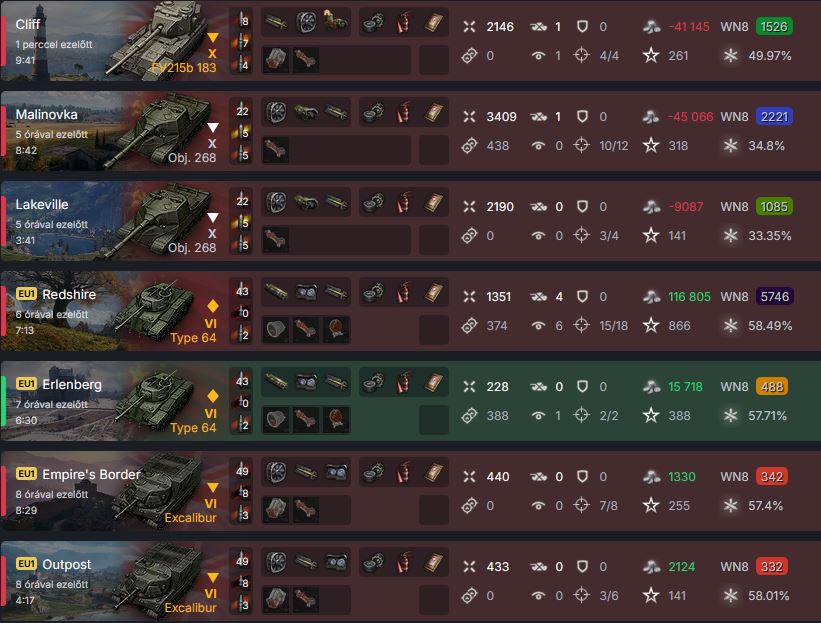Click the assist chain icon beside 438
The height and width of the screenshot is (623, 821).
pos(469,146)
